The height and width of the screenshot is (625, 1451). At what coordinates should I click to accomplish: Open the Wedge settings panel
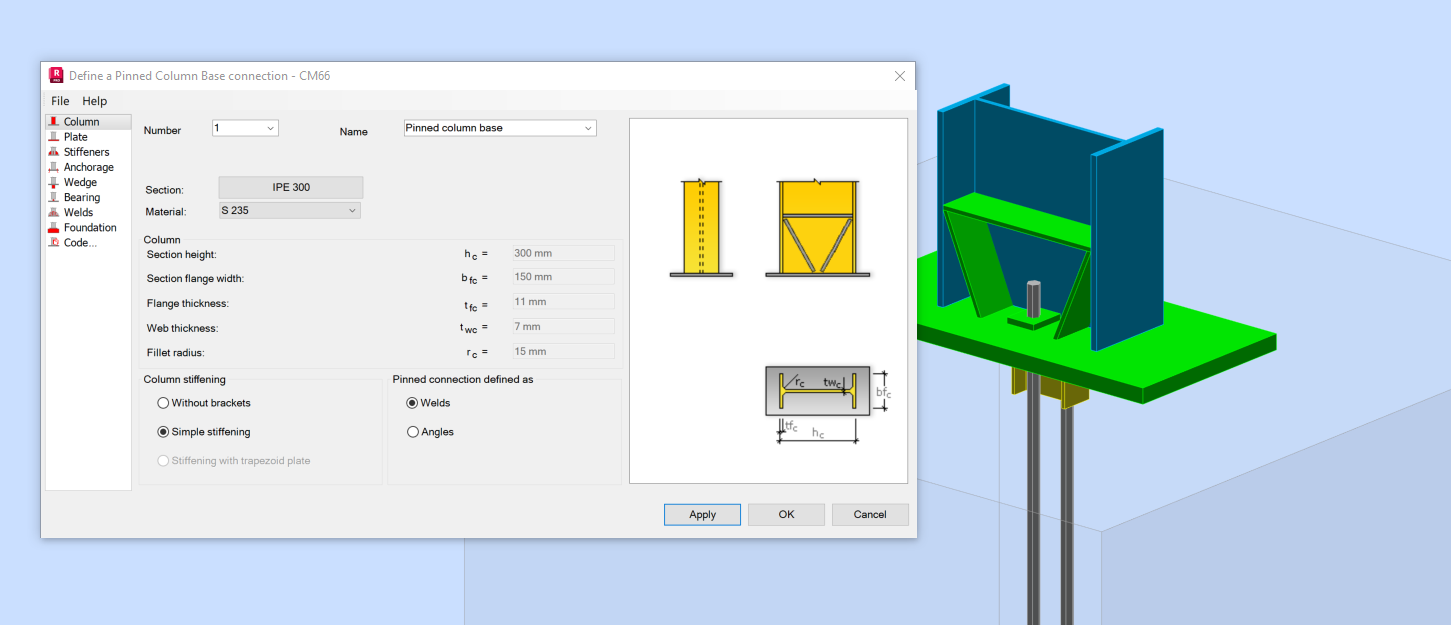pyautogui.click(x=78, y=181)
